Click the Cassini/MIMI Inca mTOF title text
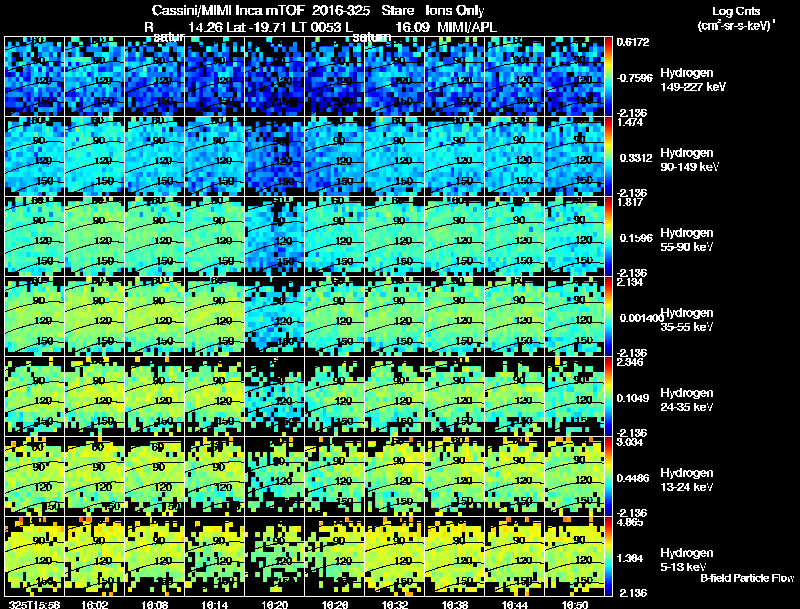The image size is (800, 609). pyautogui.click(x=228, y=11)
